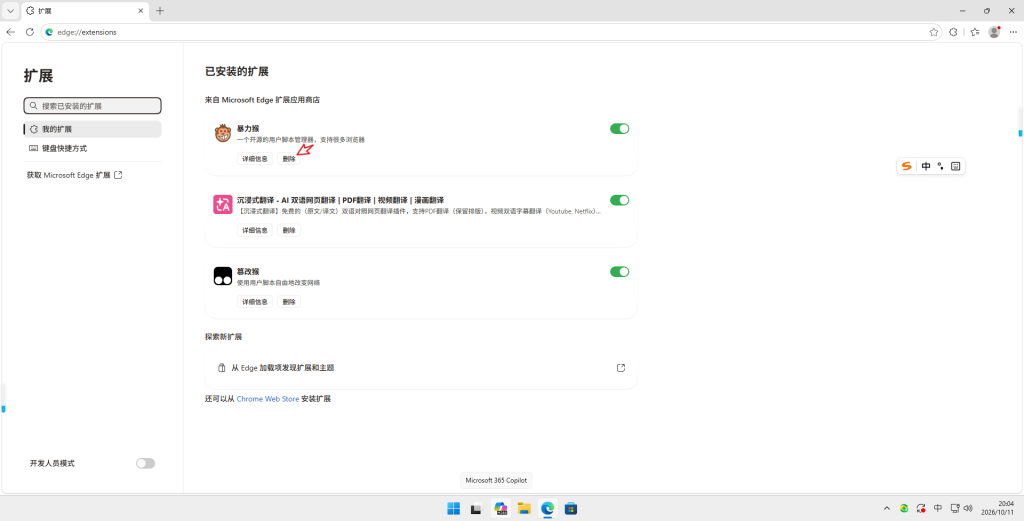The height and width of the screenshot is (521, 1024).
Task: Click the 沉浸式翻译 pink icon
Action: (223, 204)
